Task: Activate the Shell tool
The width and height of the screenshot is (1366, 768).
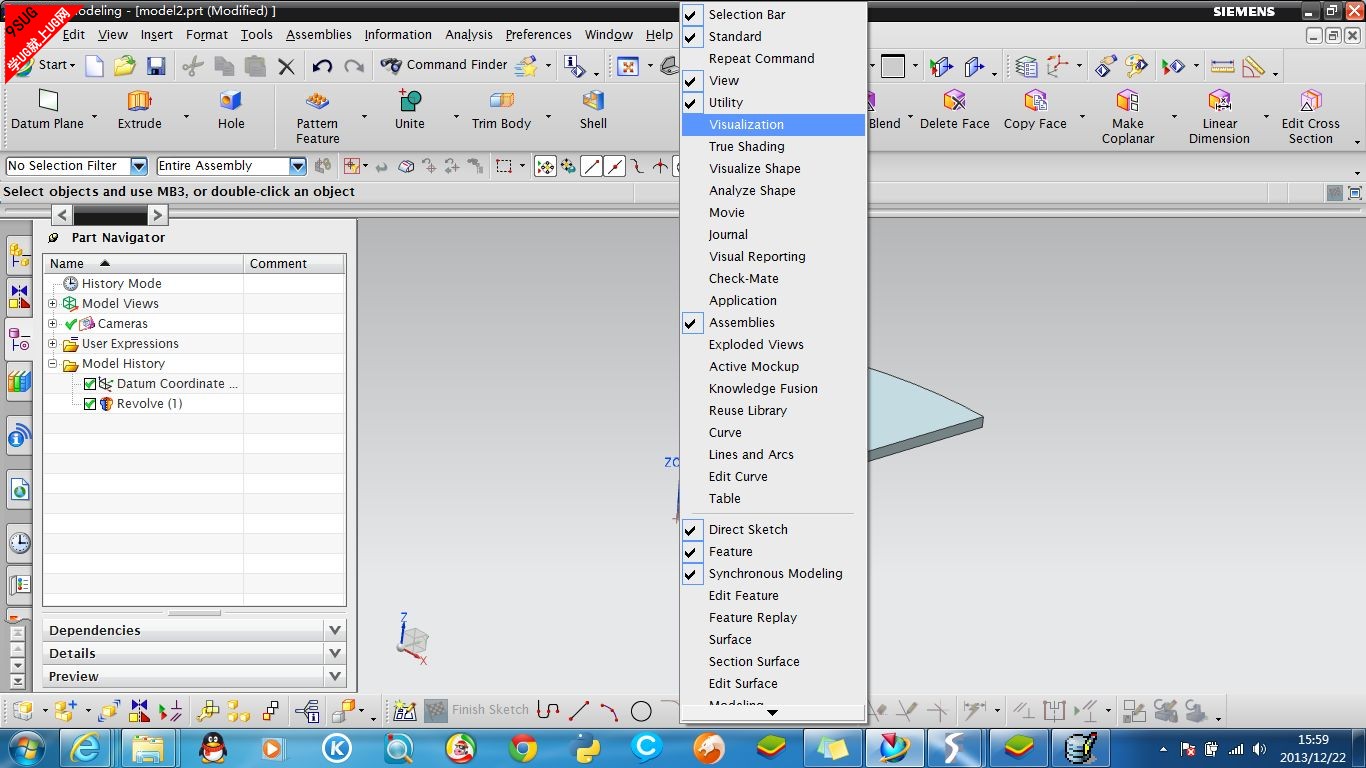Action: pyautogui.click(x=593, y=110)
